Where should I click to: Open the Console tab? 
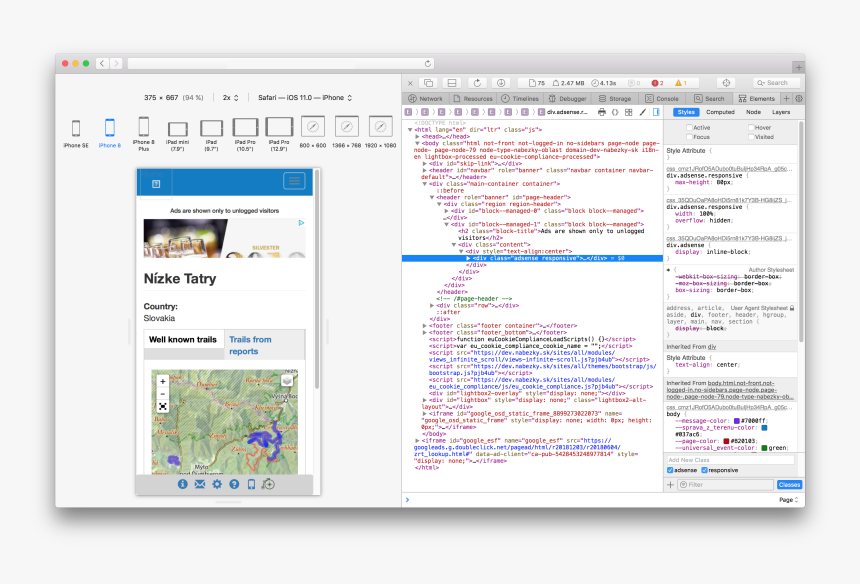pyautogui.click(x=662, y=99)
